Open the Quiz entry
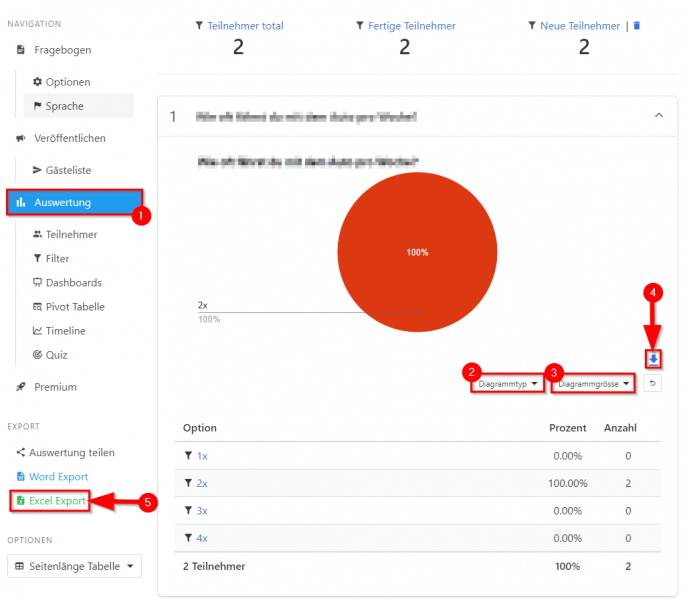 pos(50,354)
